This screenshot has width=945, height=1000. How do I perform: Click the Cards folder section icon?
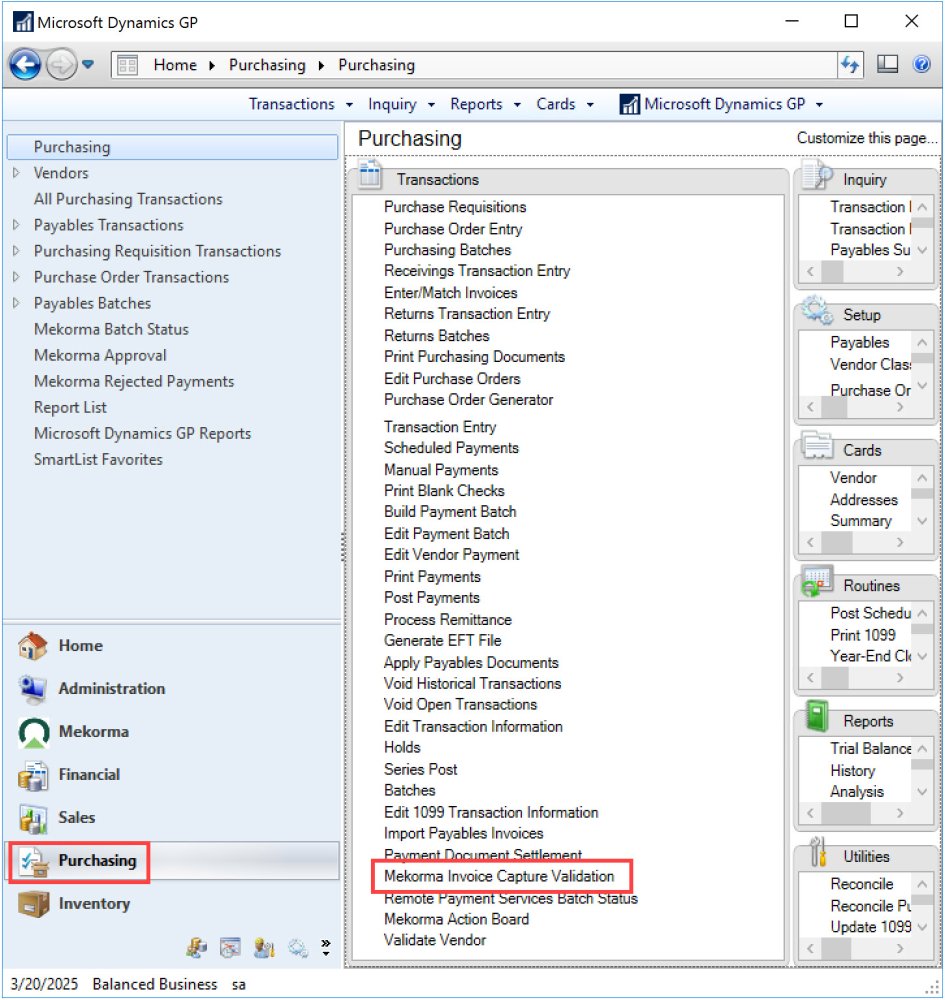817,445
